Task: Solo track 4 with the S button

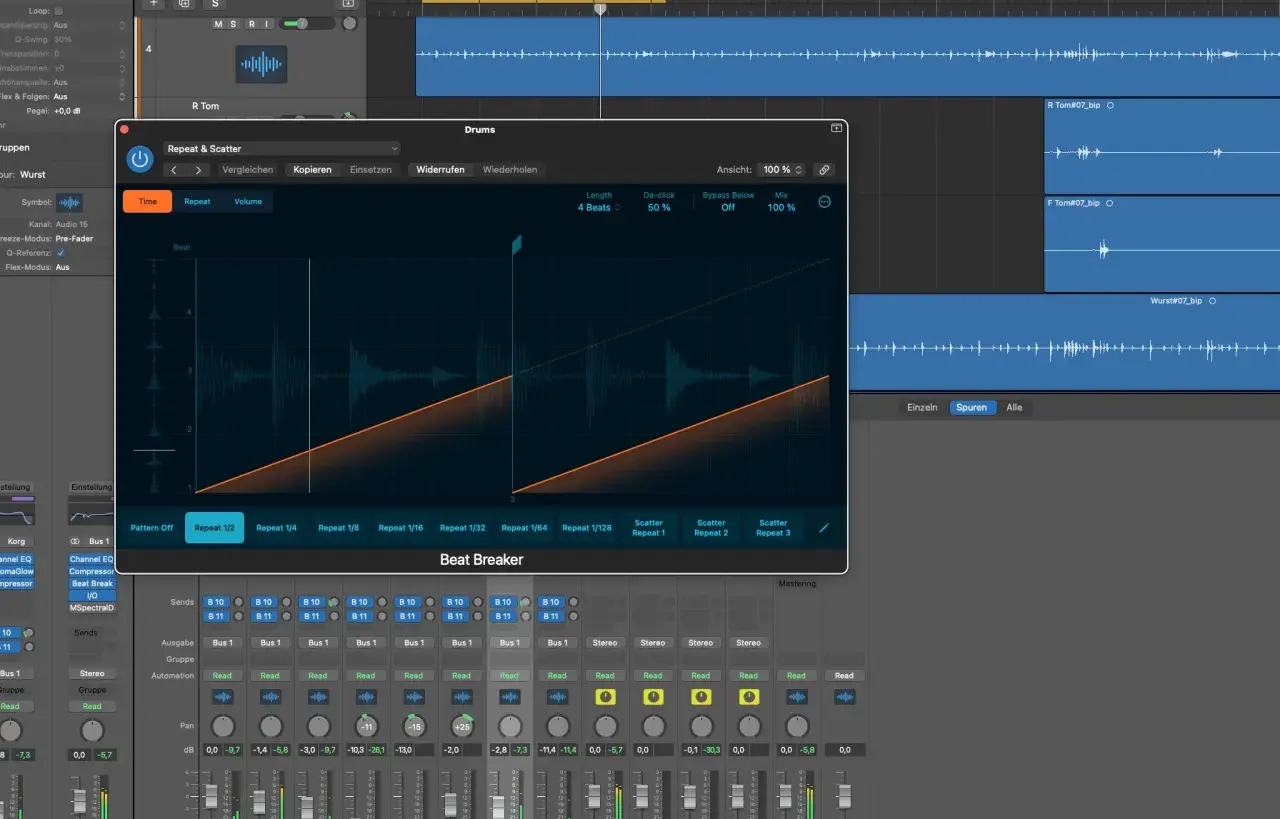Action: pos(234,24)
